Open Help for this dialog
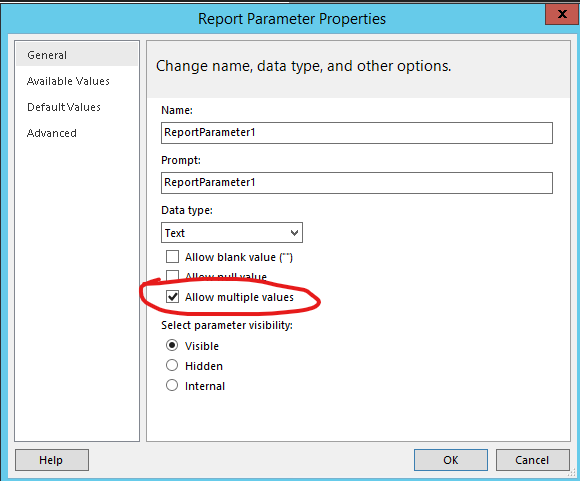This screenshot has width=580, height=481. click(x=52, y=460)
